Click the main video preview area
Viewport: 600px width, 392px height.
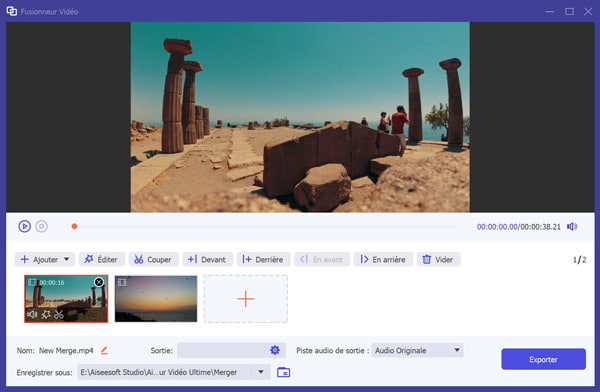click(x=300, y=117)
